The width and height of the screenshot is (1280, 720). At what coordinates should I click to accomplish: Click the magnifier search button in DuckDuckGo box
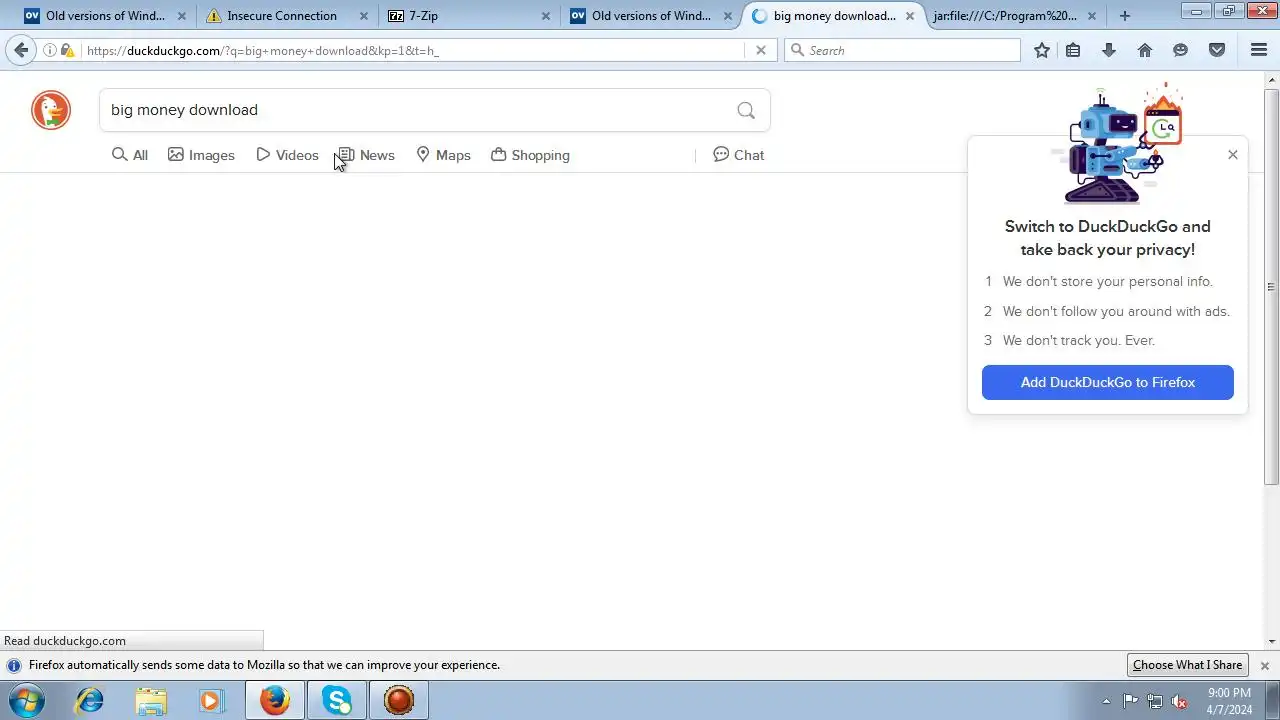coord(746,110)
